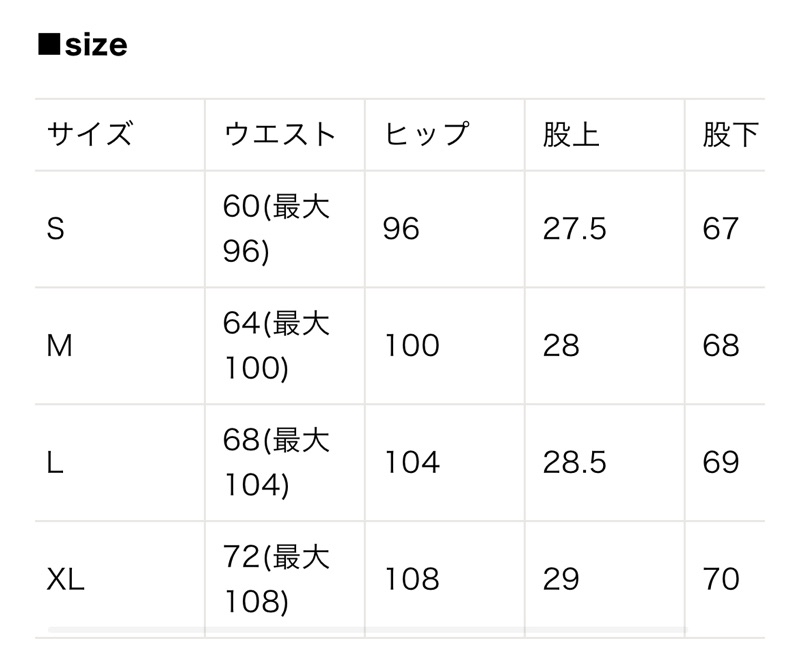Select the ウエスト column header
800x663 pixels.
[x=280, y=134]
